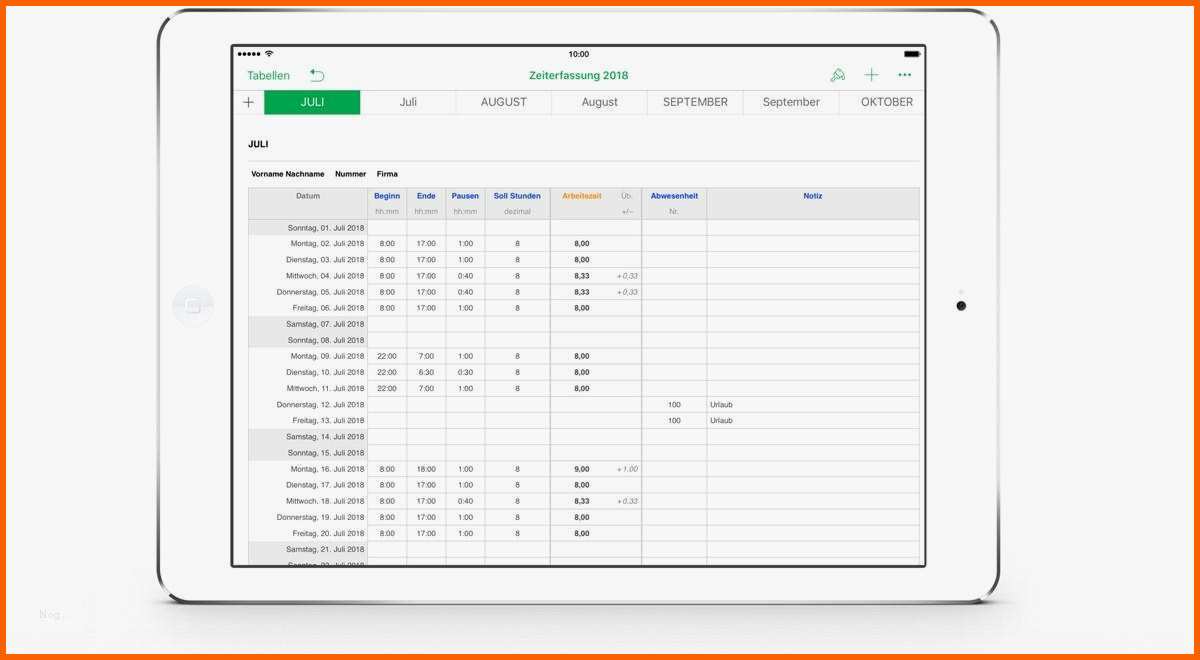Viewport: 1200px width, 660px height.
Task: Select +0,33 overtime in Mittwoch, 04. Juli row
Action: point(627,276)
